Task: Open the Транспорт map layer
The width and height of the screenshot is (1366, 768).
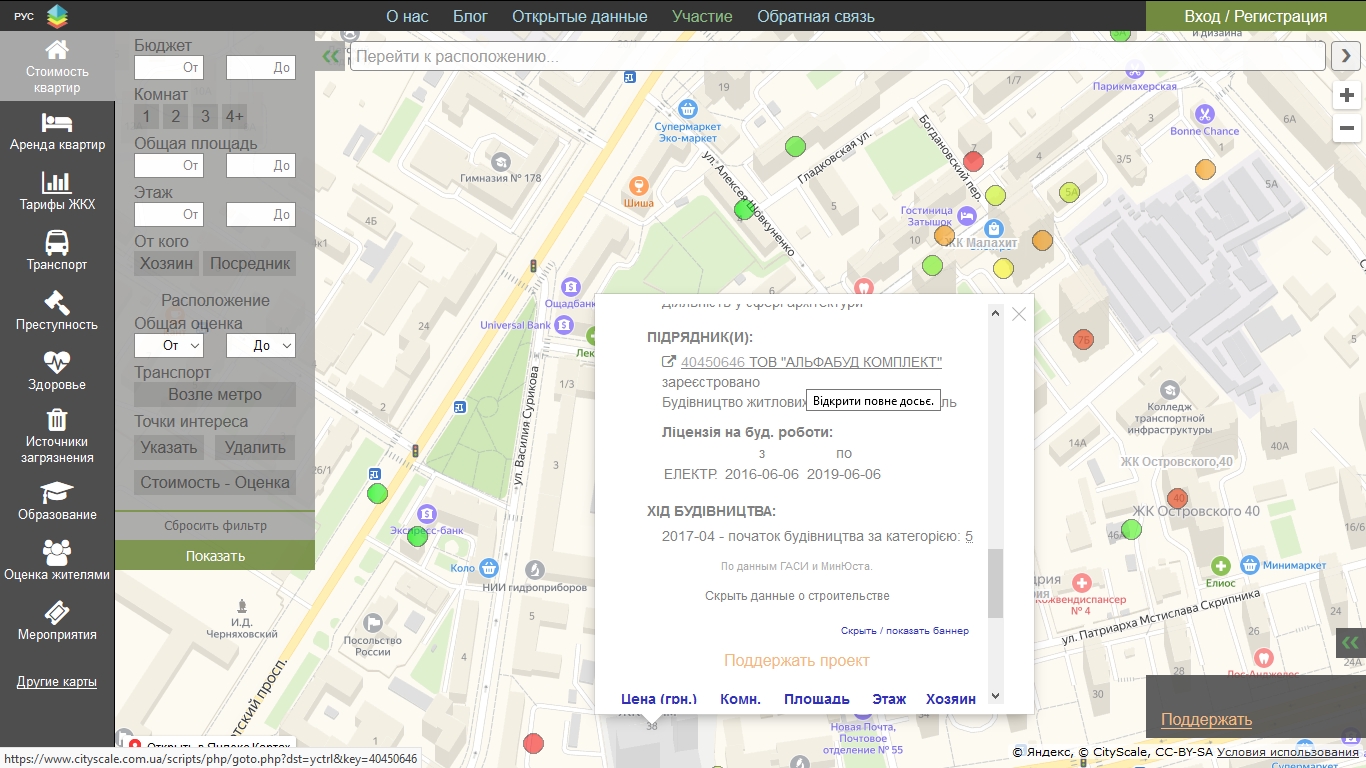Action: click(57, 251)
